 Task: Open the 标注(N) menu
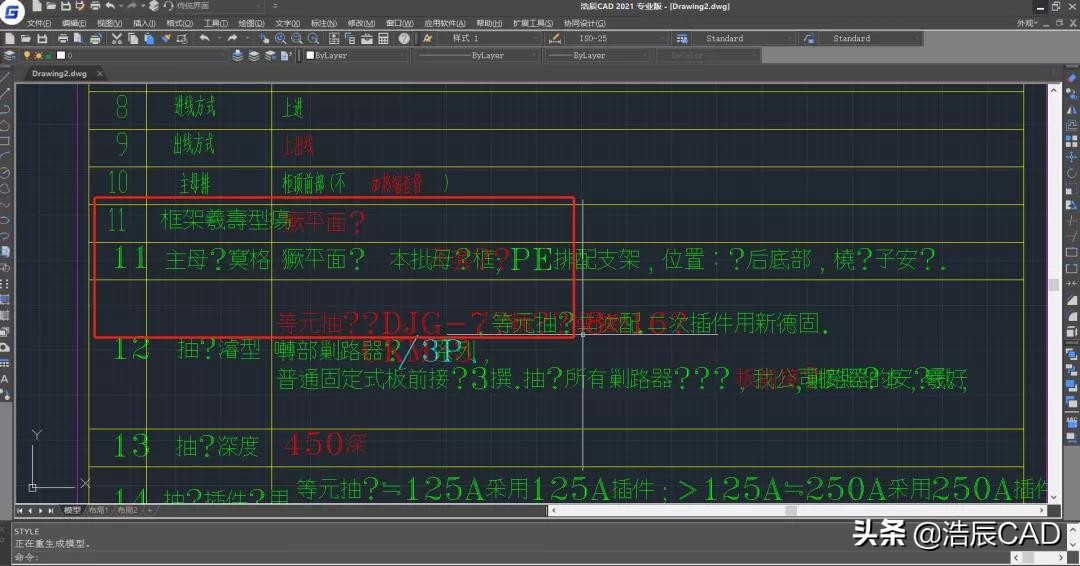coord(323,23)
